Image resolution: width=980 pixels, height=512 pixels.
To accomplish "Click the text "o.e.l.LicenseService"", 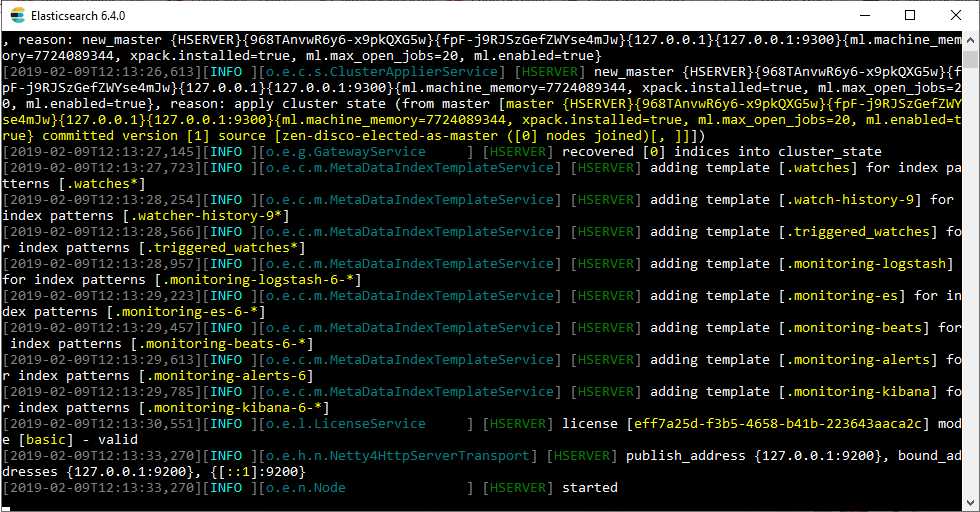I will coord(346,424).
